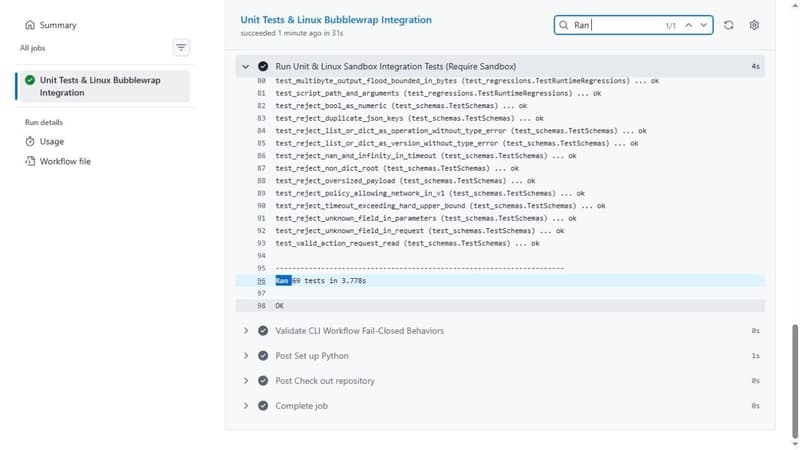Open the jobs filter icon button

181,47
